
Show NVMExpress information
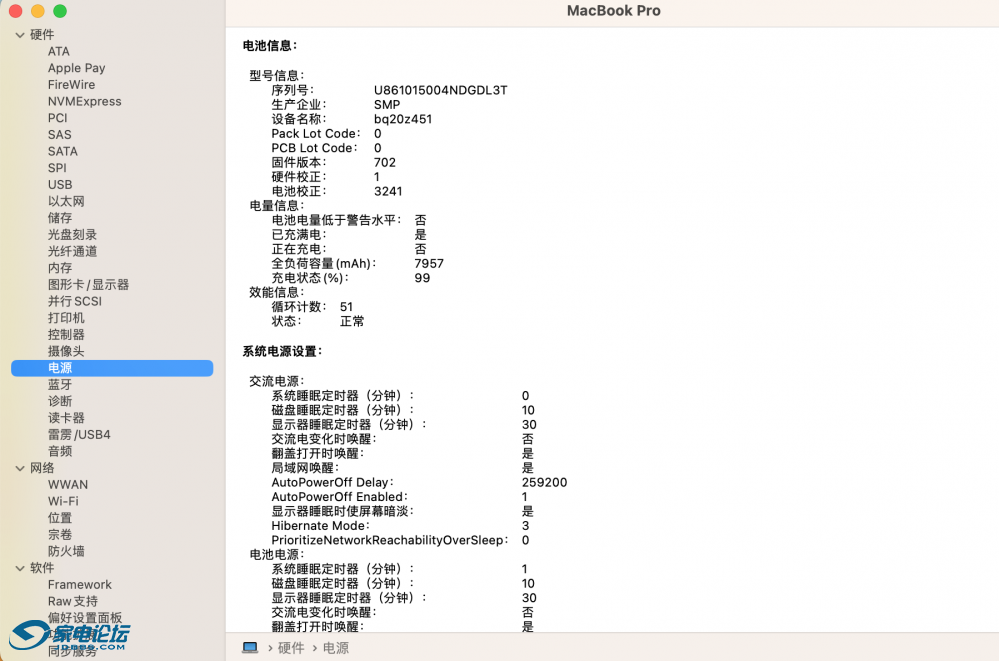[85, 101]
